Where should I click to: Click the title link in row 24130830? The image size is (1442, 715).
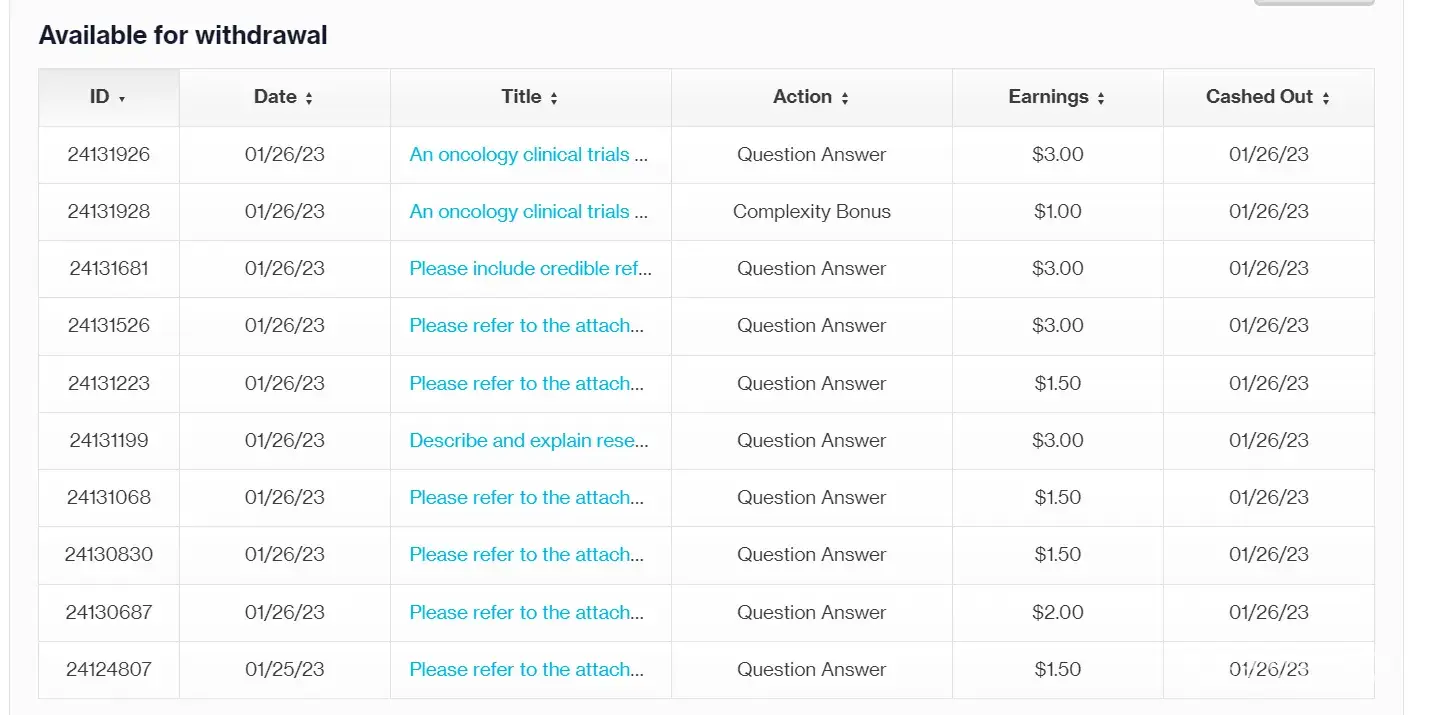point(527,555)
